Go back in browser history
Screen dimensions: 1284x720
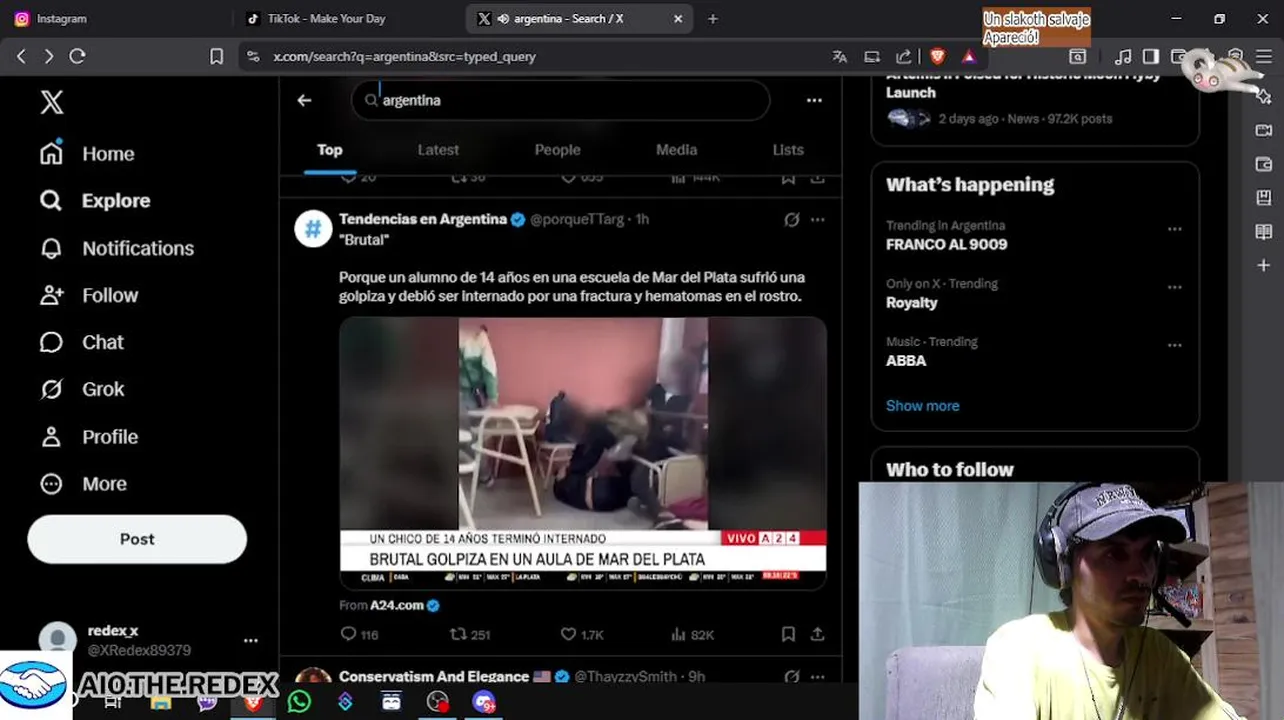pyautogui.click(x=21, y=57)
